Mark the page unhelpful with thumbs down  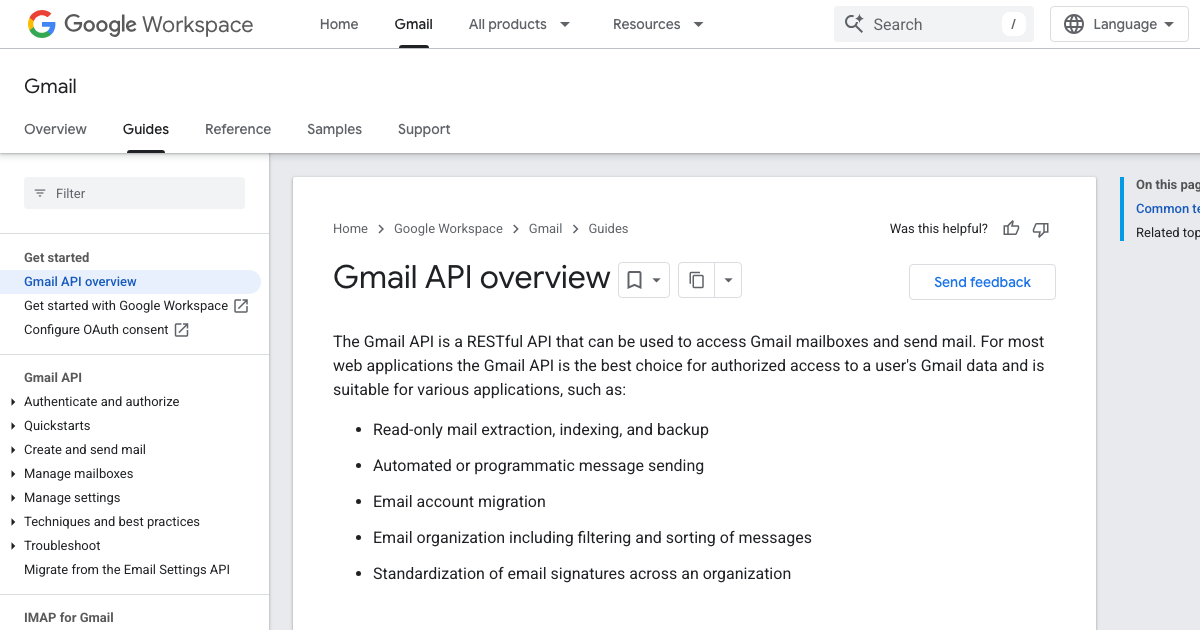click(x=1040, y=228)
